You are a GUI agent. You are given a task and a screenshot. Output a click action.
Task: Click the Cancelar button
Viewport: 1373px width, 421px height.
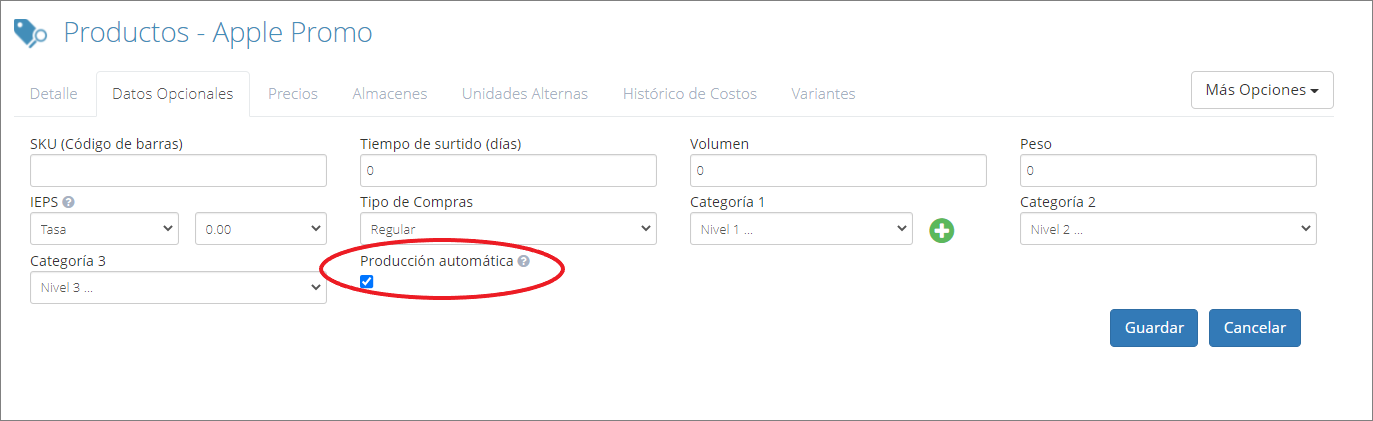tap(1255, 328)
